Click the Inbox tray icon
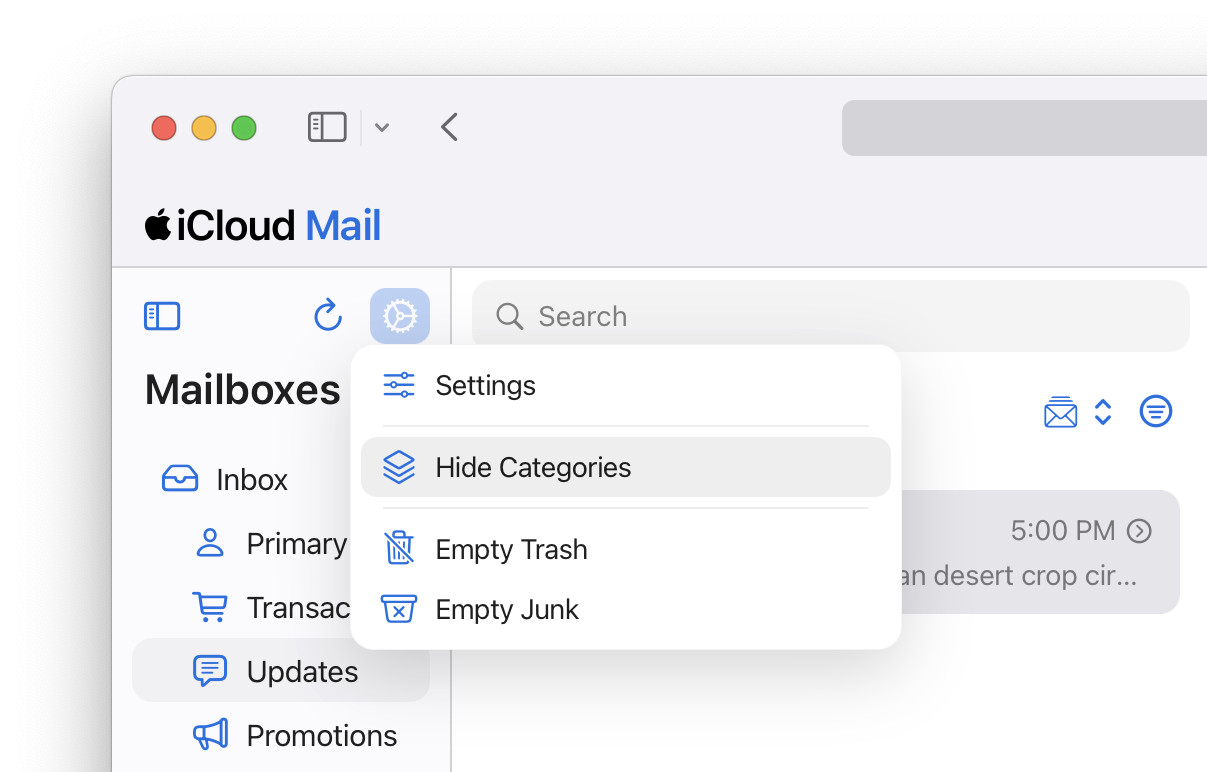This screenshot has width=1207, height=772. point(180,480)
